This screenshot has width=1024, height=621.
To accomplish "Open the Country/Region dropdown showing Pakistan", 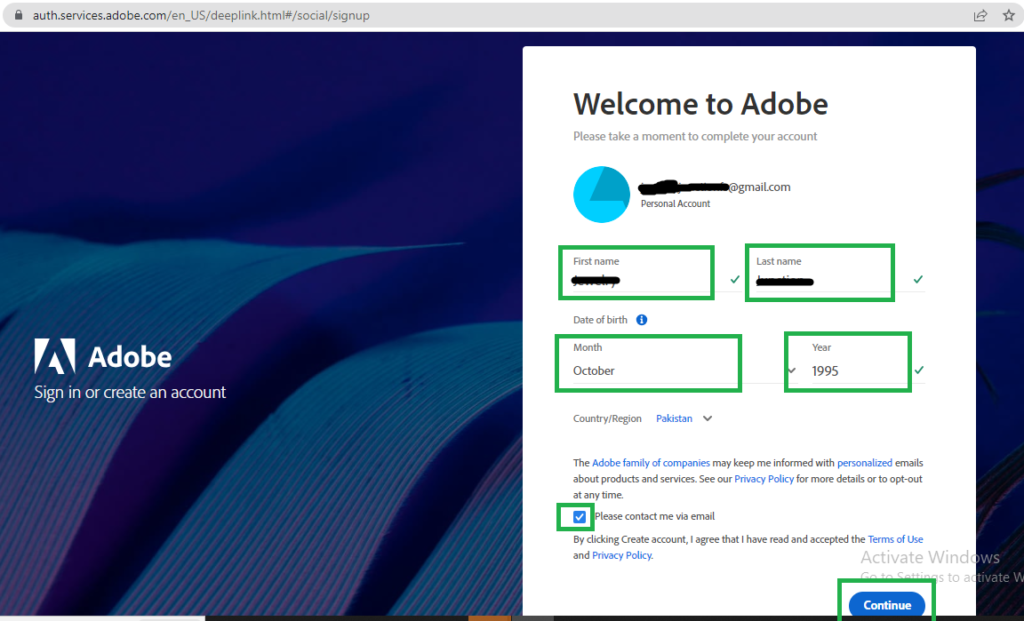I will coord(684,419).
